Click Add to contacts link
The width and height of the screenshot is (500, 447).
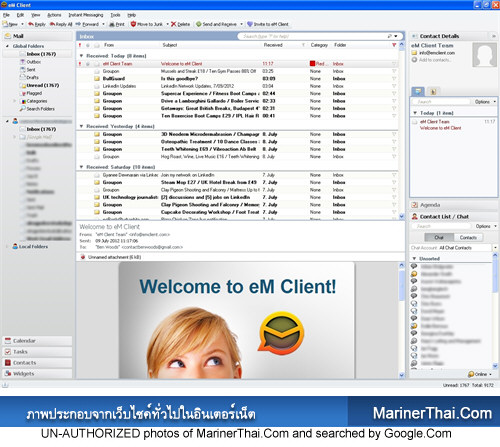tap(435, 60)
